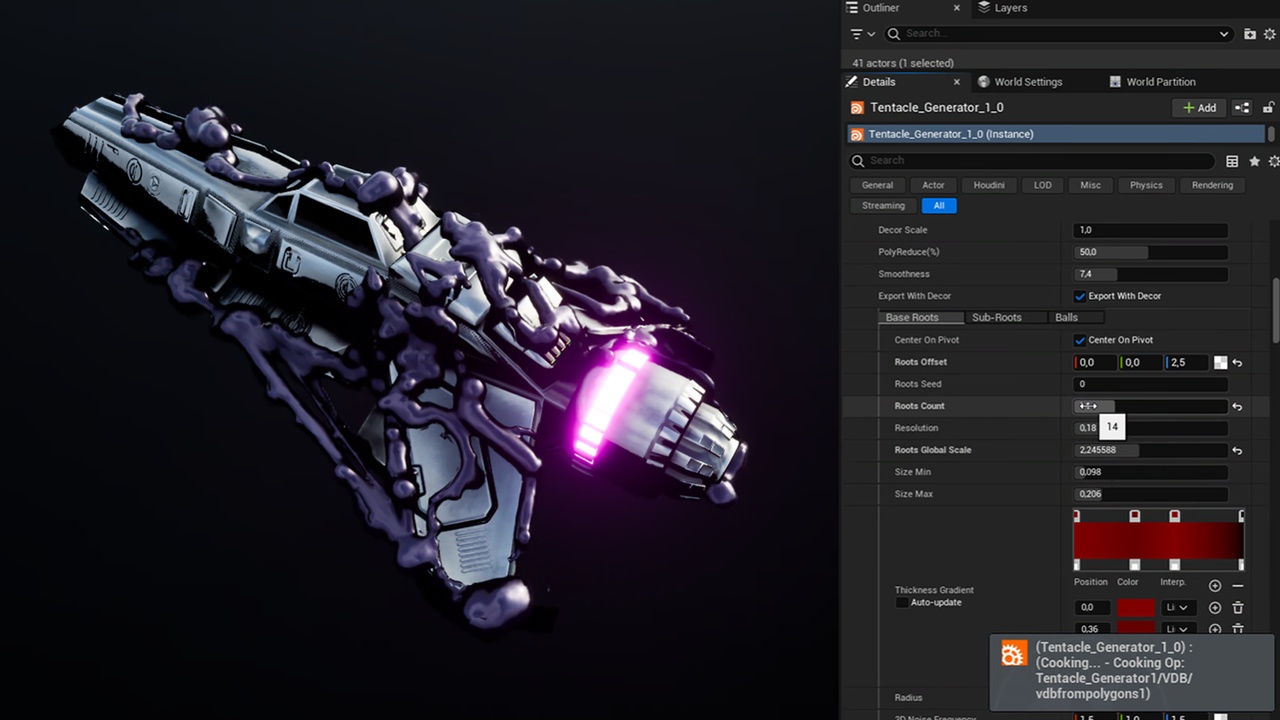
Task: Select the second top gradient stop marker
Action: pyautogui.click(x=1135, y=516)
